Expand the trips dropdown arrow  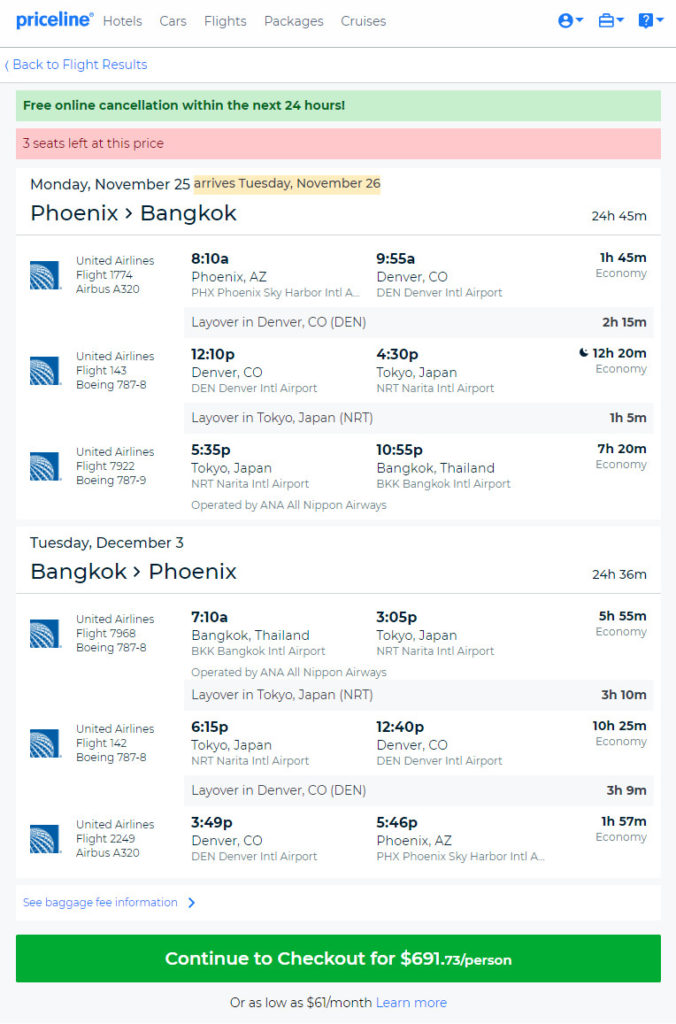click(x=620, y=20)
